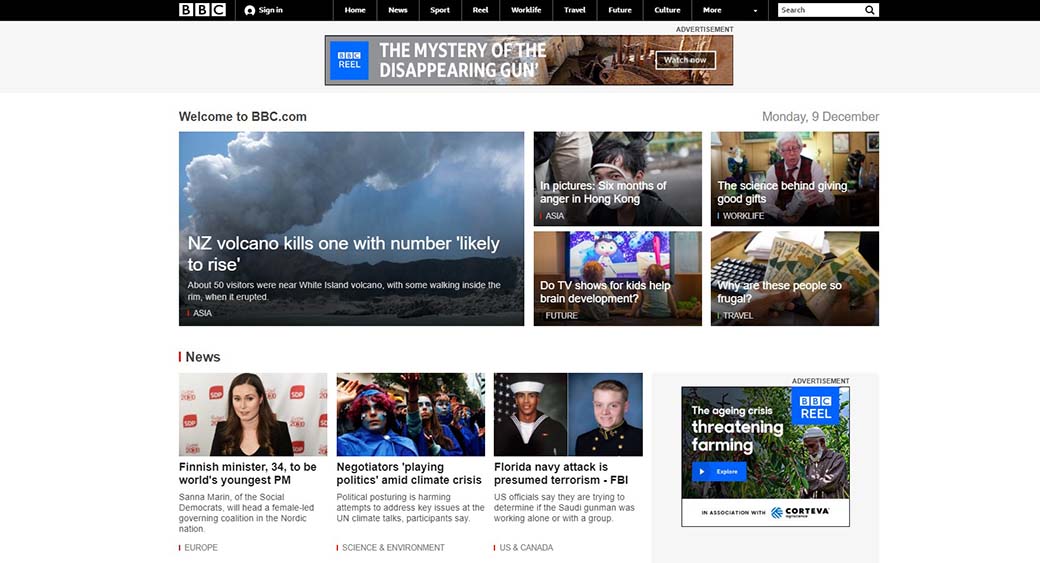The width and height of the screenshot is (1040, 563).
Task: Click the Science & Environment category tag
Action: (x=393, y=548)
